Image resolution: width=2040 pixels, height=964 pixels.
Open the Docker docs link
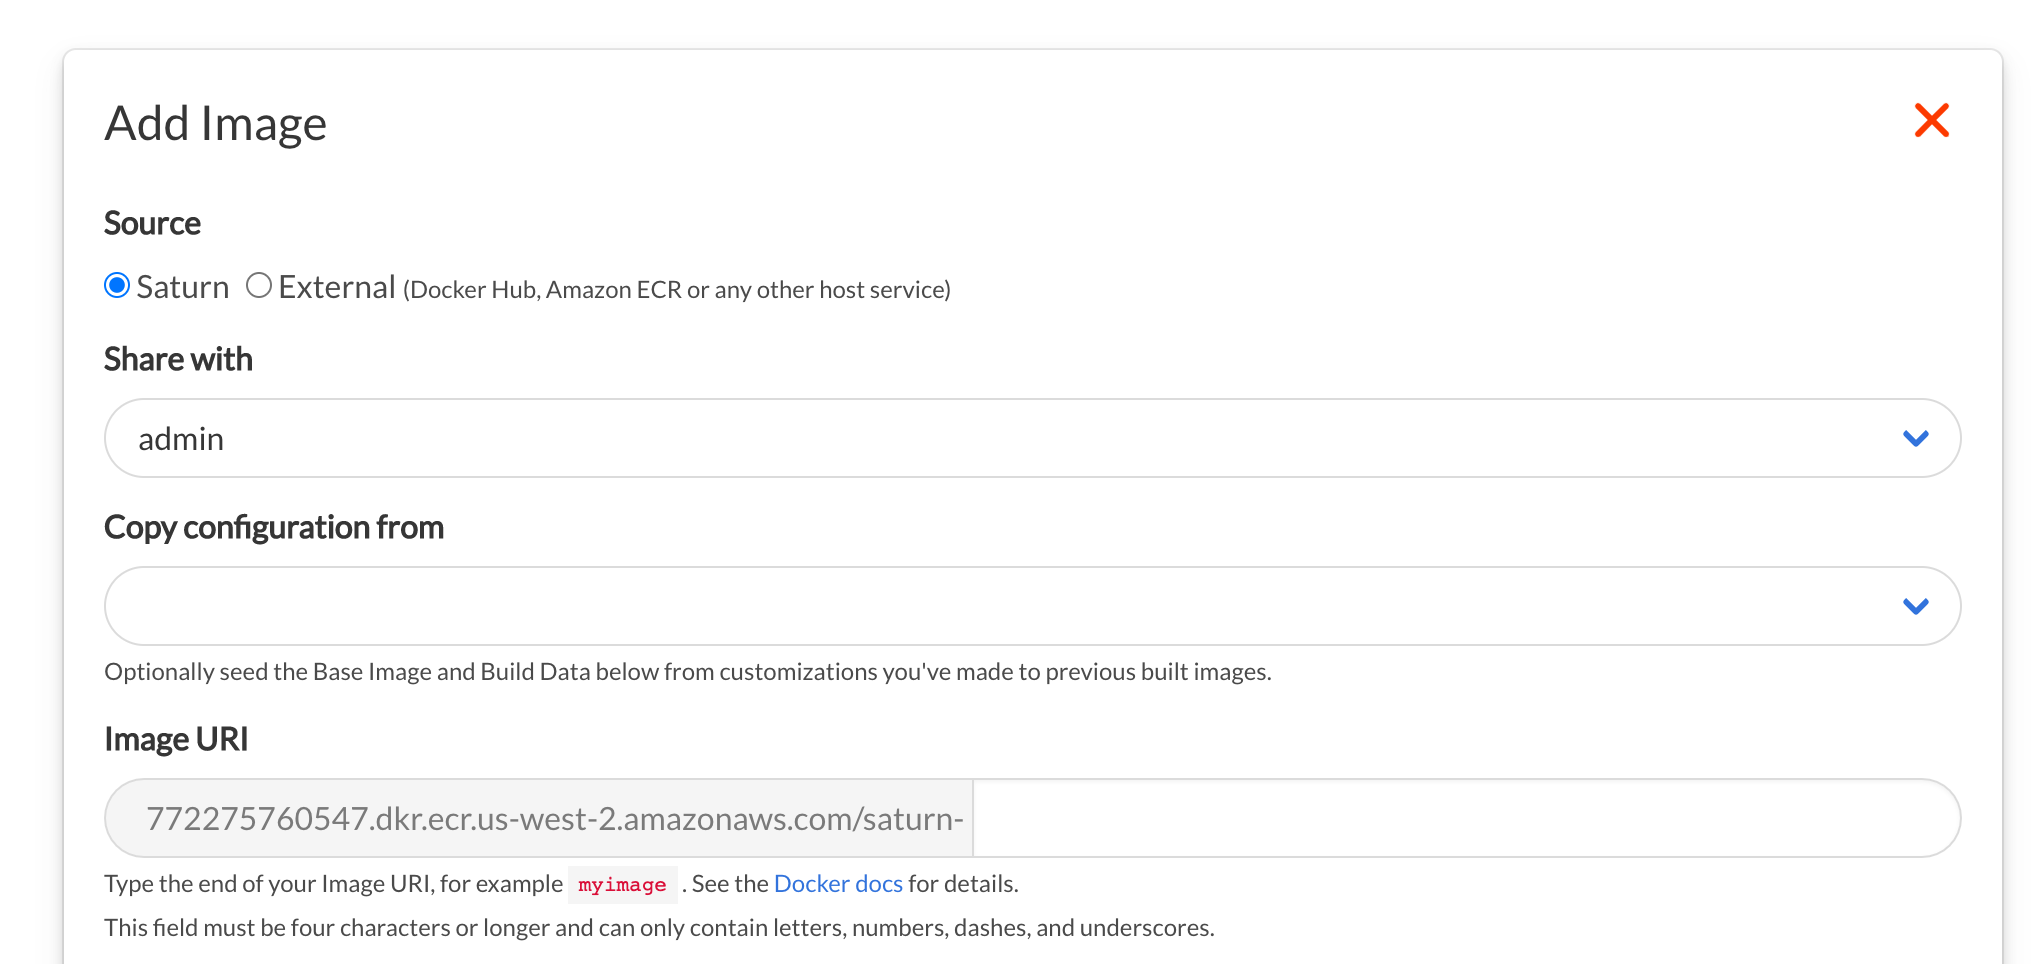(x=838, y=884)
